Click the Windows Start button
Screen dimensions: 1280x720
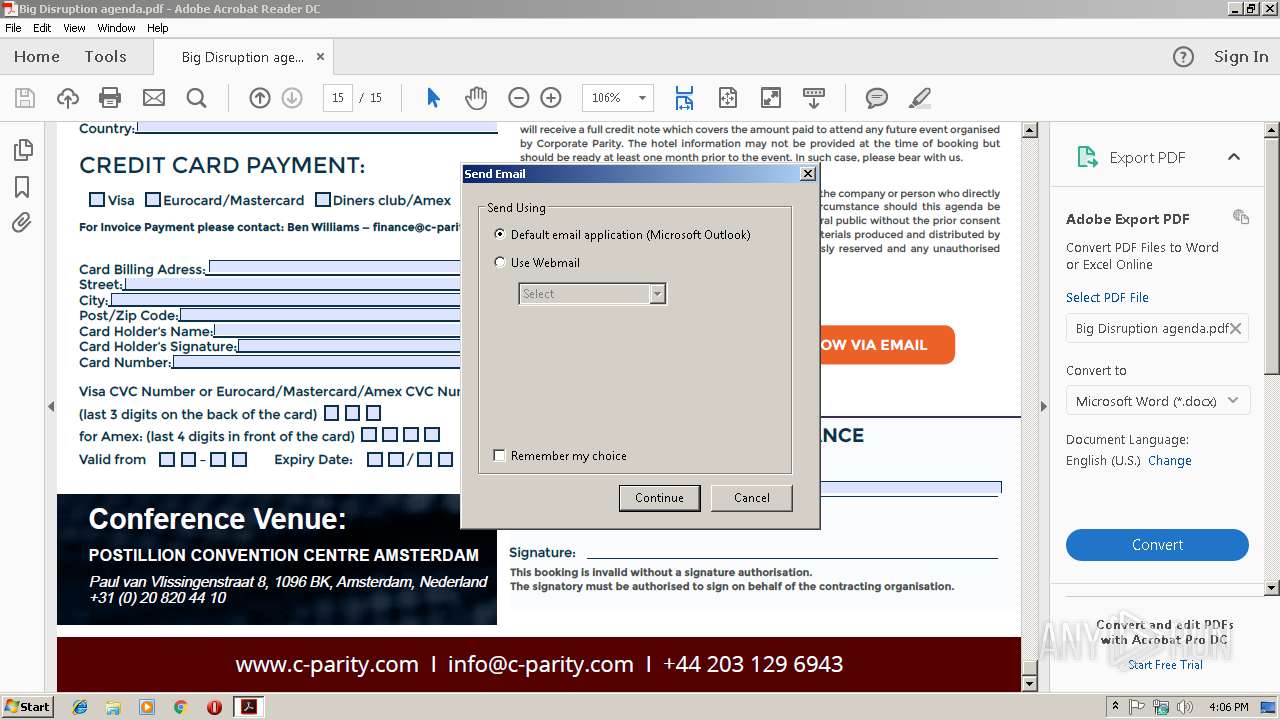click(x=27, y=707)
